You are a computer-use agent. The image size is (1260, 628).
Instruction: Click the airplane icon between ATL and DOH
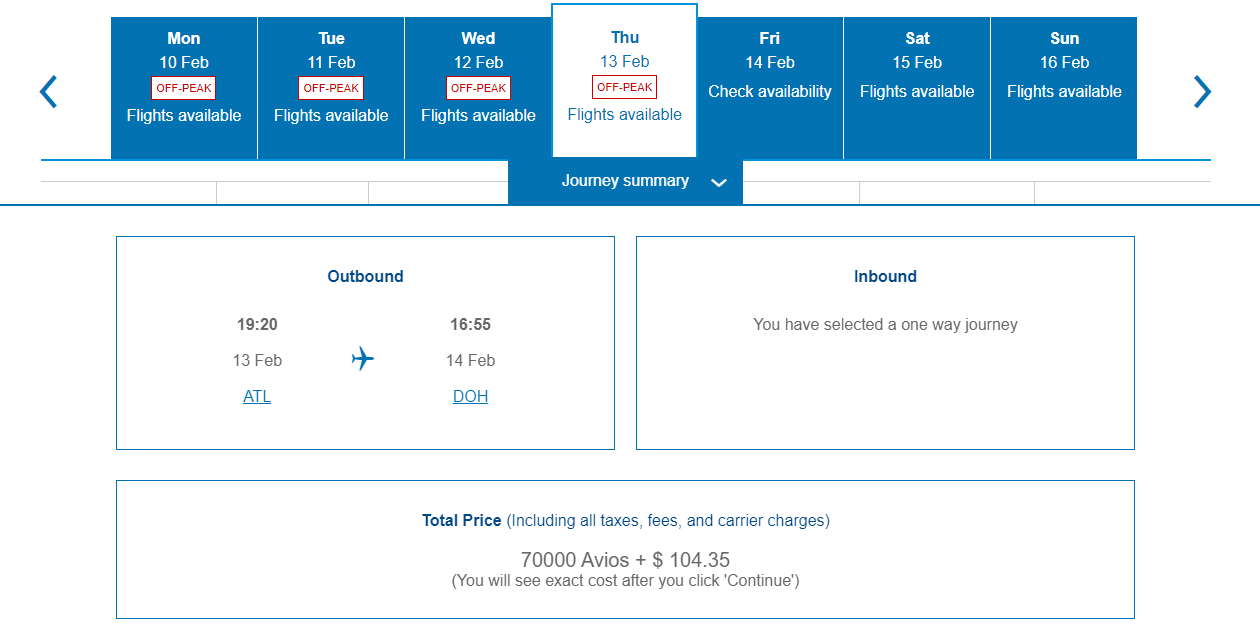point(363,359)
